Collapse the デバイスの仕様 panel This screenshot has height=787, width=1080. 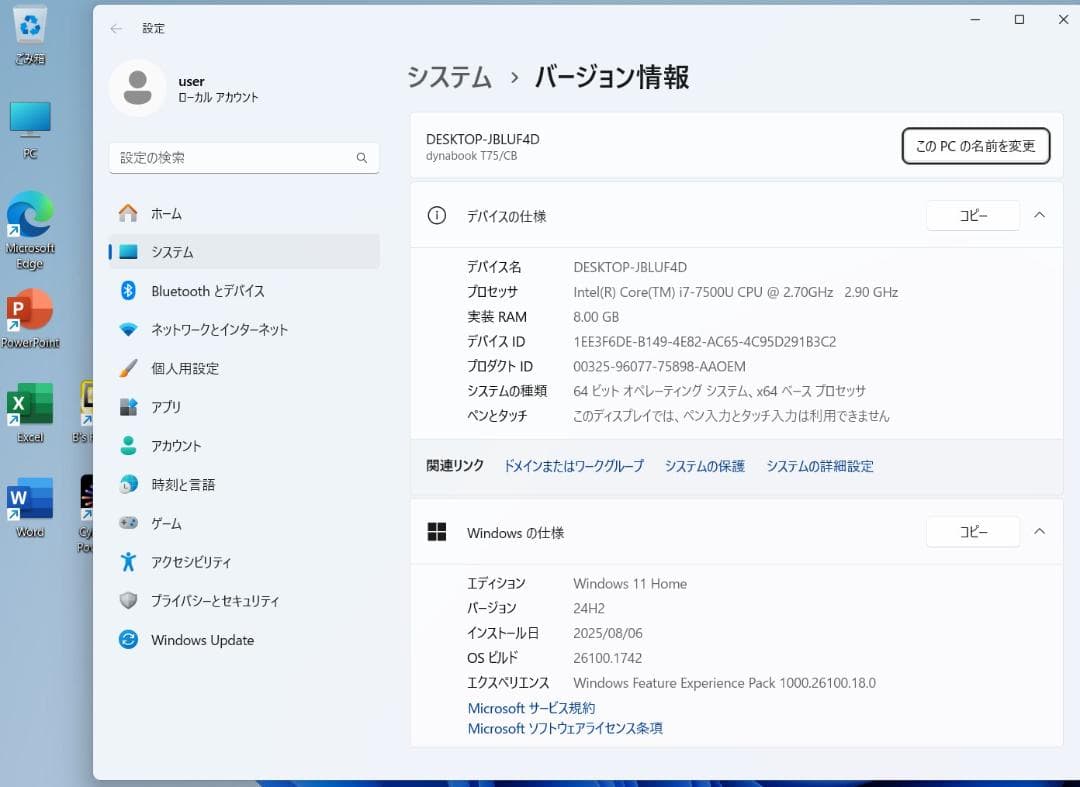pyautogui.click(x=1038, y=215)
